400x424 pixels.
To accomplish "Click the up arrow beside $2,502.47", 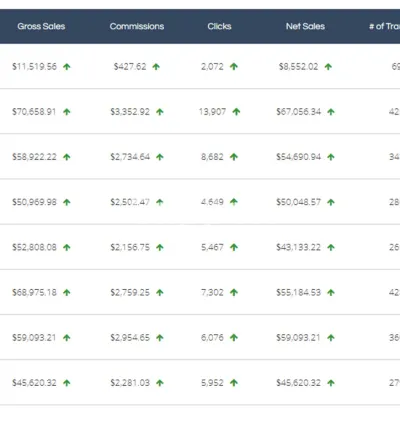I will point(160,202).
